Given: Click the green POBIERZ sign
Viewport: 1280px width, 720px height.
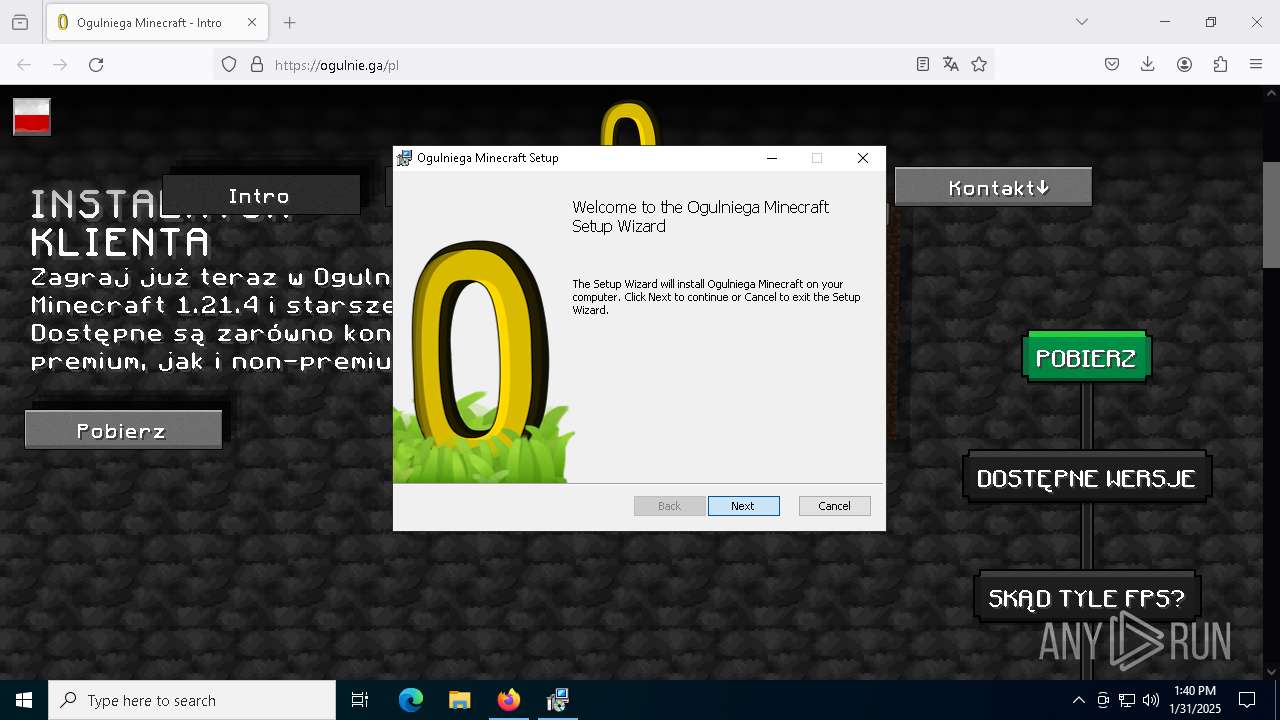Looking at the screenshot, I should coord(1086,358).
